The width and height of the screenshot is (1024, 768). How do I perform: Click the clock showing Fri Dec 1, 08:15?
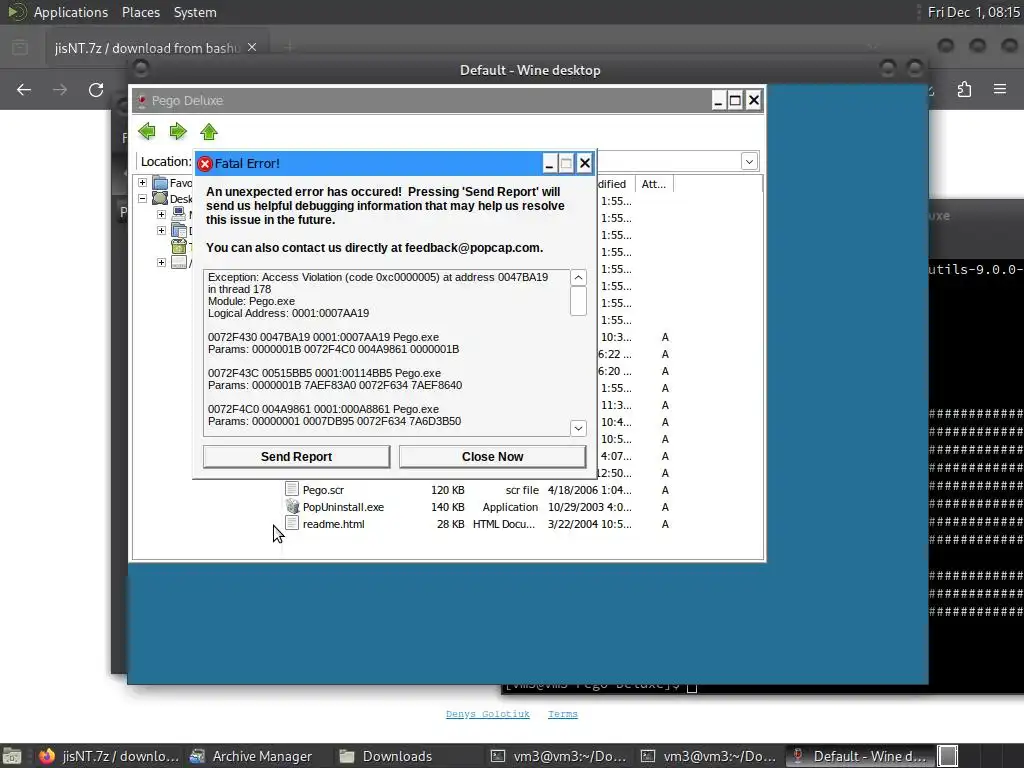(x=973, y=12)
